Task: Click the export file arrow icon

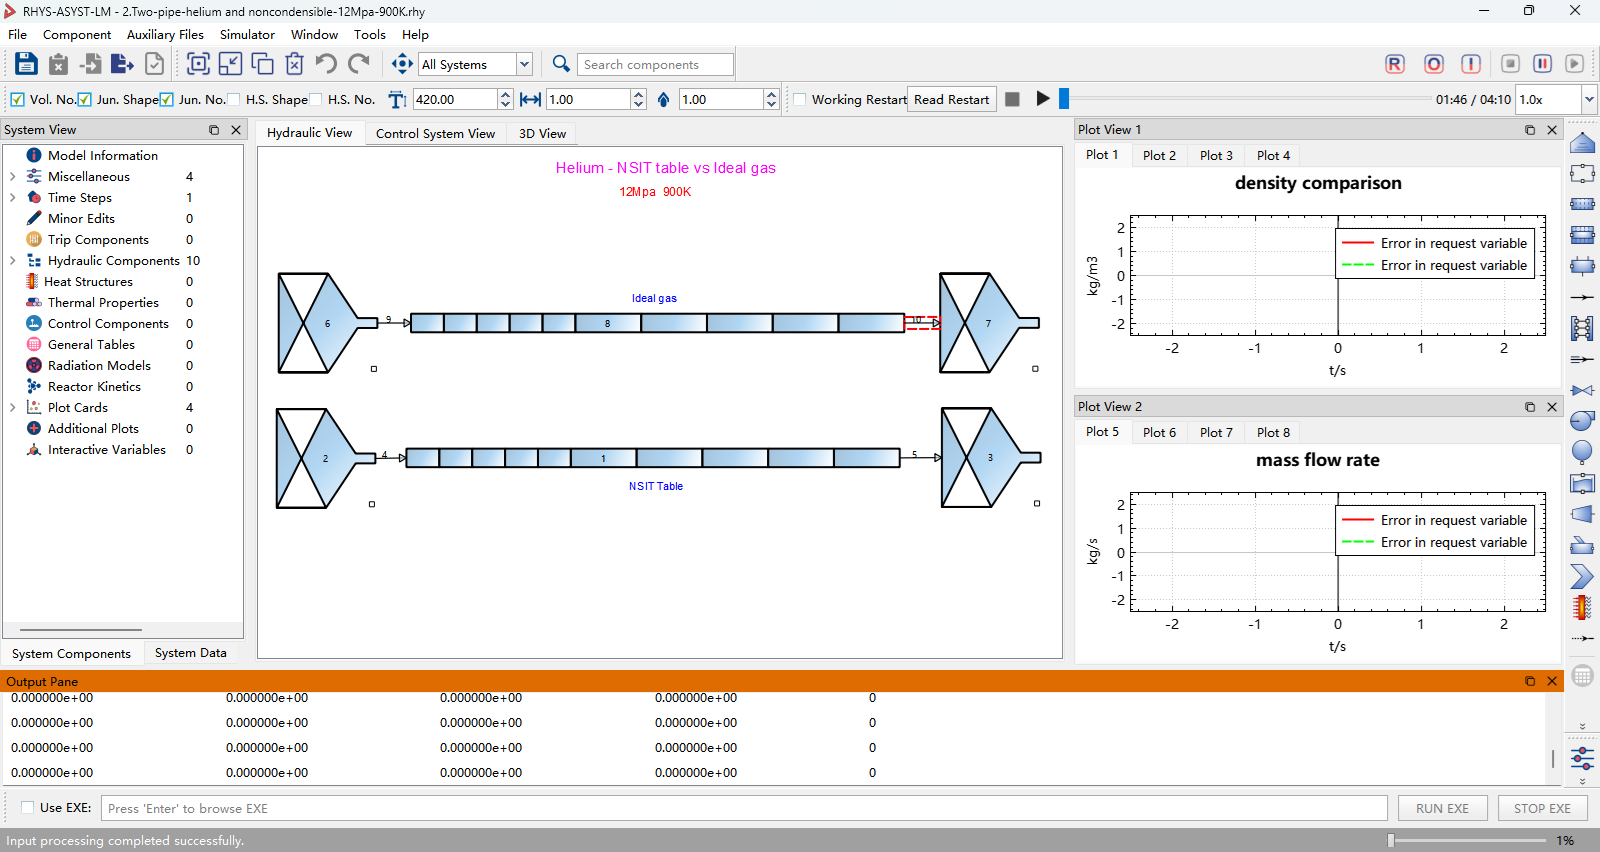Action: (x=122, y=64)
